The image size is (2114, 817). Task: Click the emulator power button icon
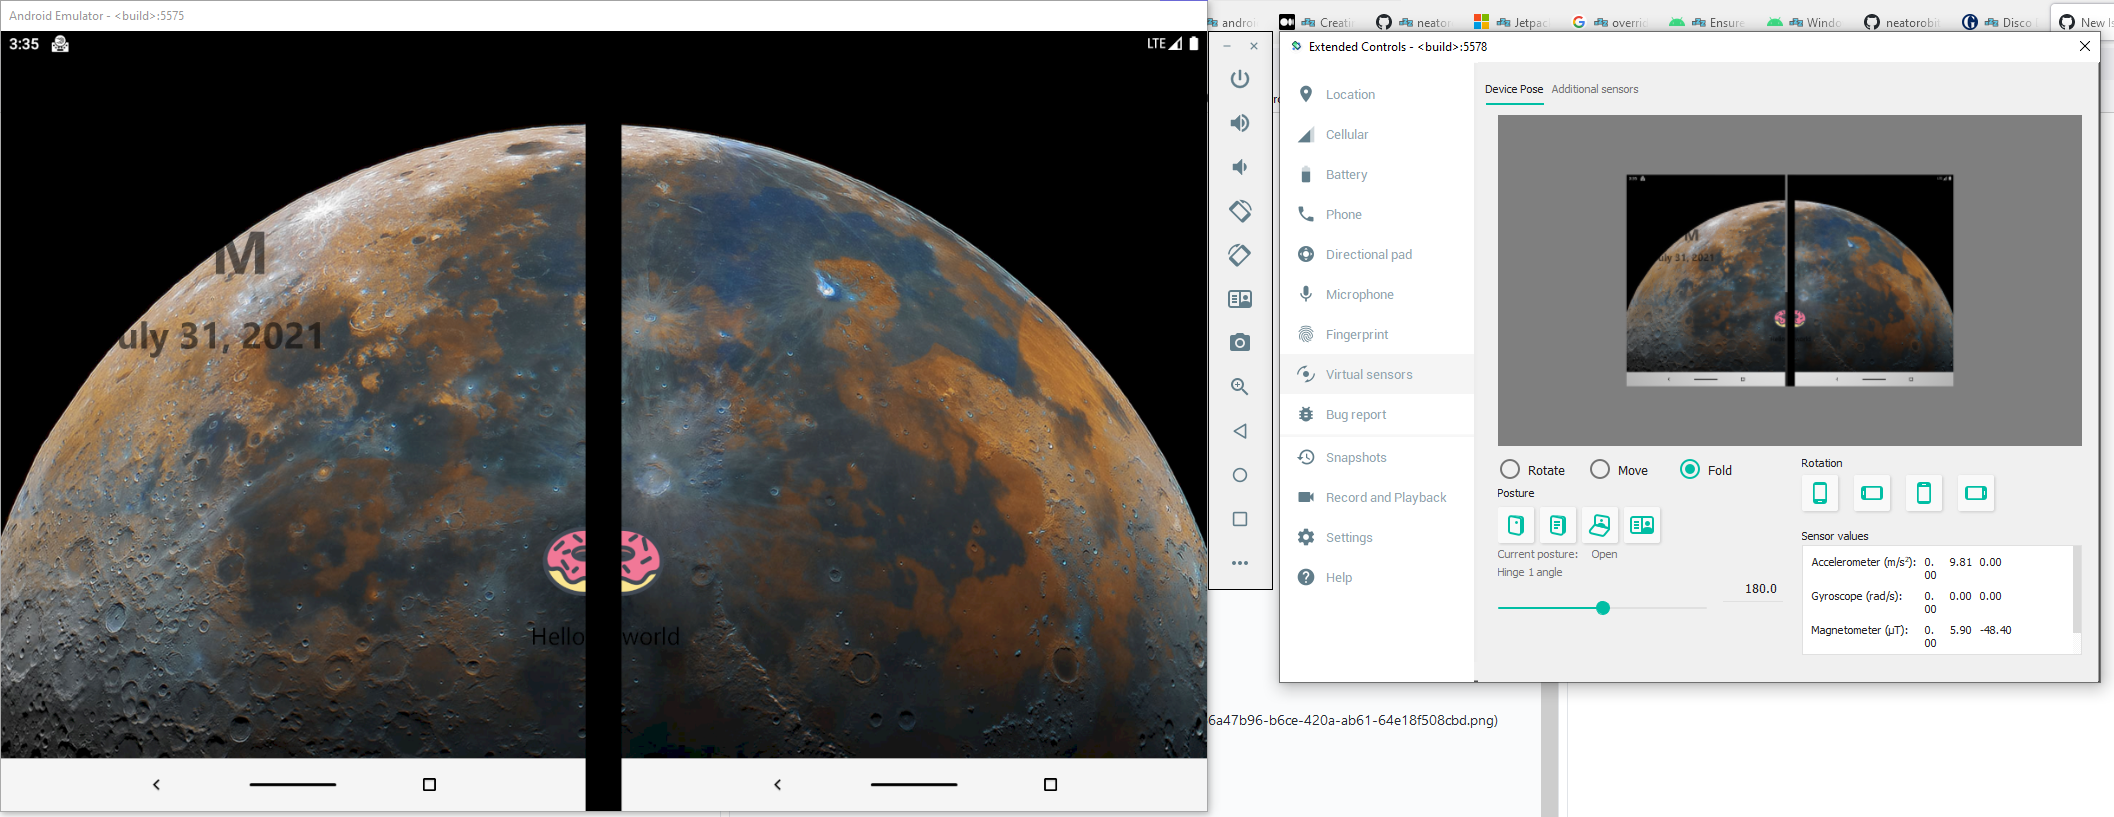coord(1240,79)
